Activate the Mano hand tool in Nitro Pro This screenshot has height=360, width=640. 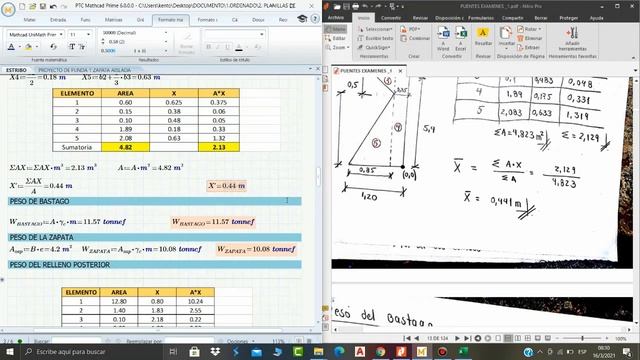tap(336, 29)
